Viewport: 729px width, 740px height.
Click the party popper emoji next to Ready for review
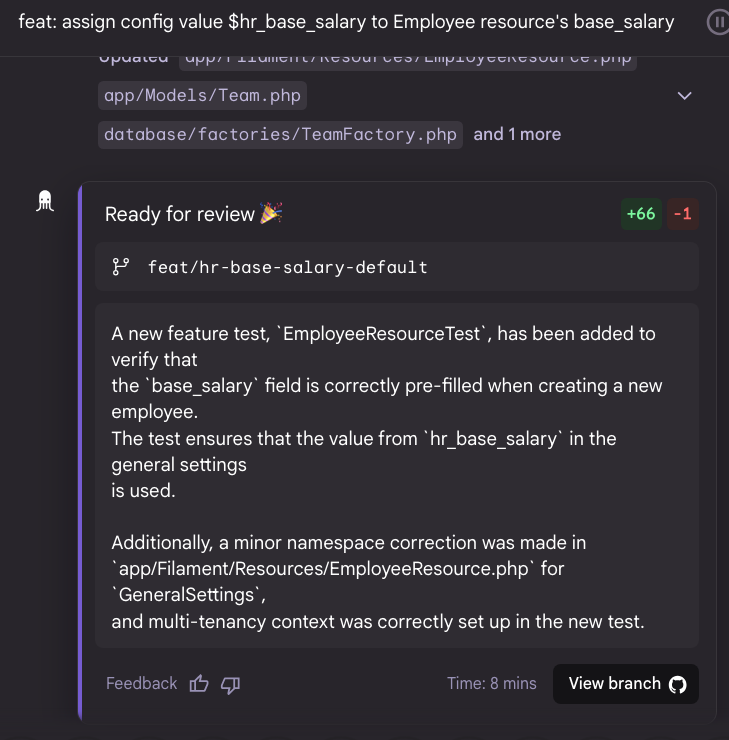point(271,213)
